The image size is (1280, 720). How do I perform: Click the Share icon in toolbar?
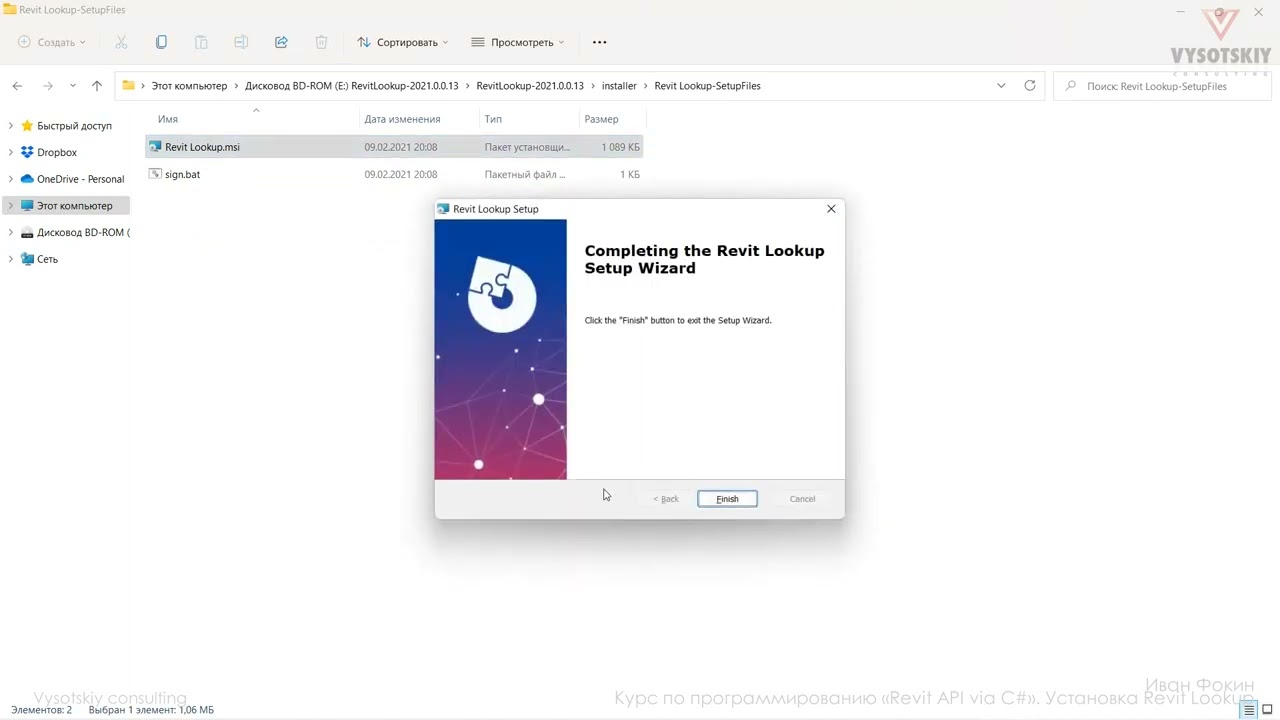point(281,42)
